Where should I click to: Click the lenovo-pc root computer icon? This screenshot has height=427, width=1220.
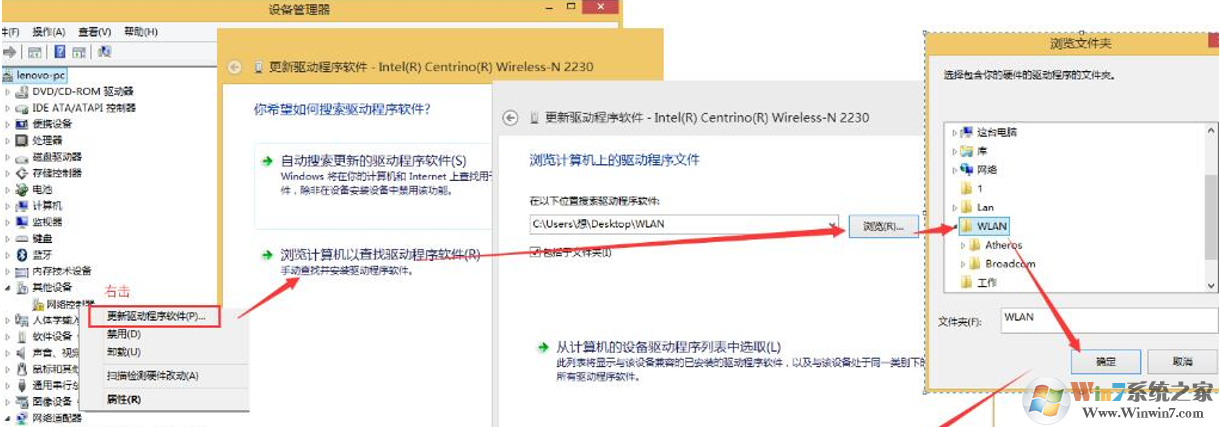(8, 75)
